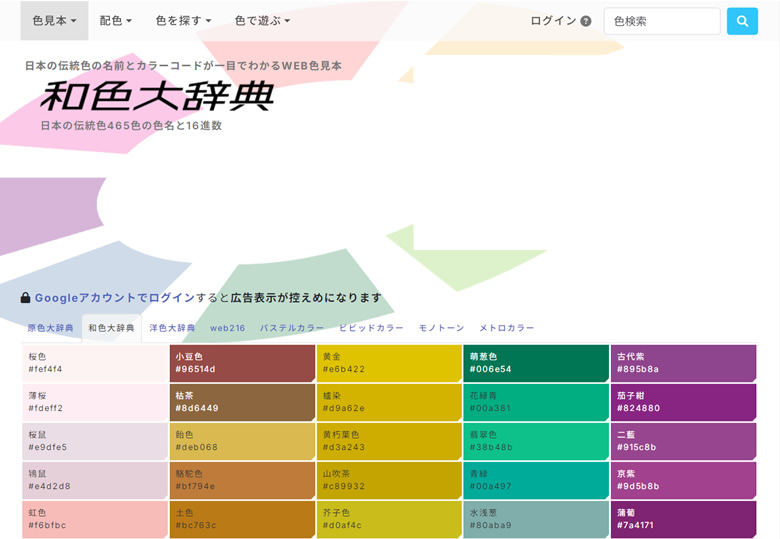Switch to the 原色大辞典 tab

pos(50,328)
